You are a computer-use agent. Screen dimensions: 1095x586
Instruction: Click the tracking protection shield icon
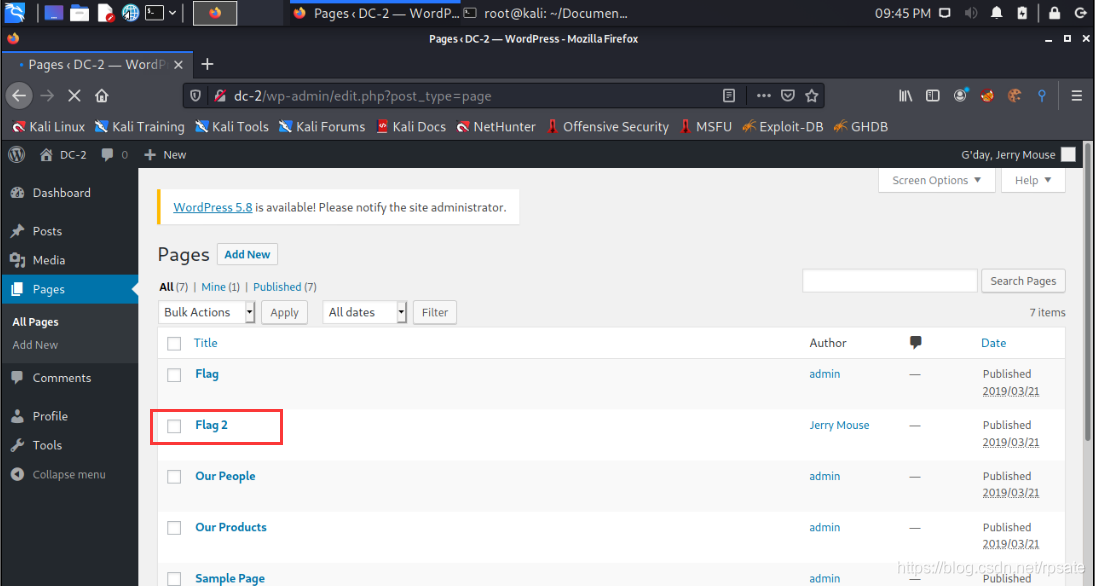(x=196, y=96)
